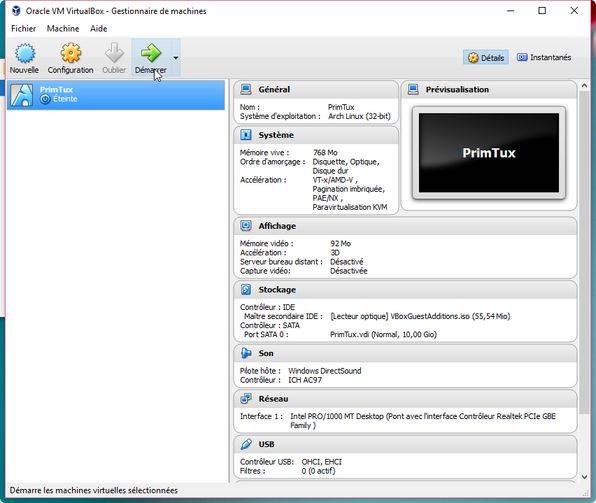This screenshot has width=596, height=503.
Task: Select the PrimTux virtual machine entry
Action: tap(116, 95)
